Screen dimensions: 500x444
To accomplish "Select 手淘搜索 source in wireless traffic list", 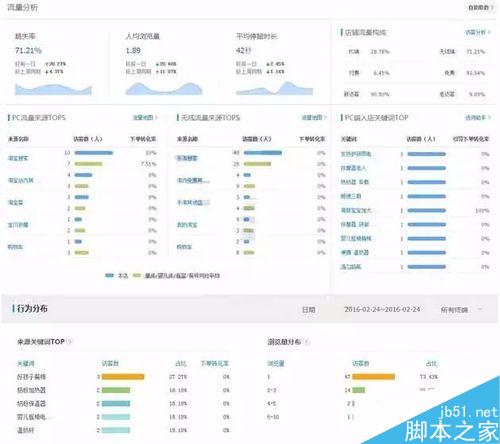I will [x=187, y=158].
